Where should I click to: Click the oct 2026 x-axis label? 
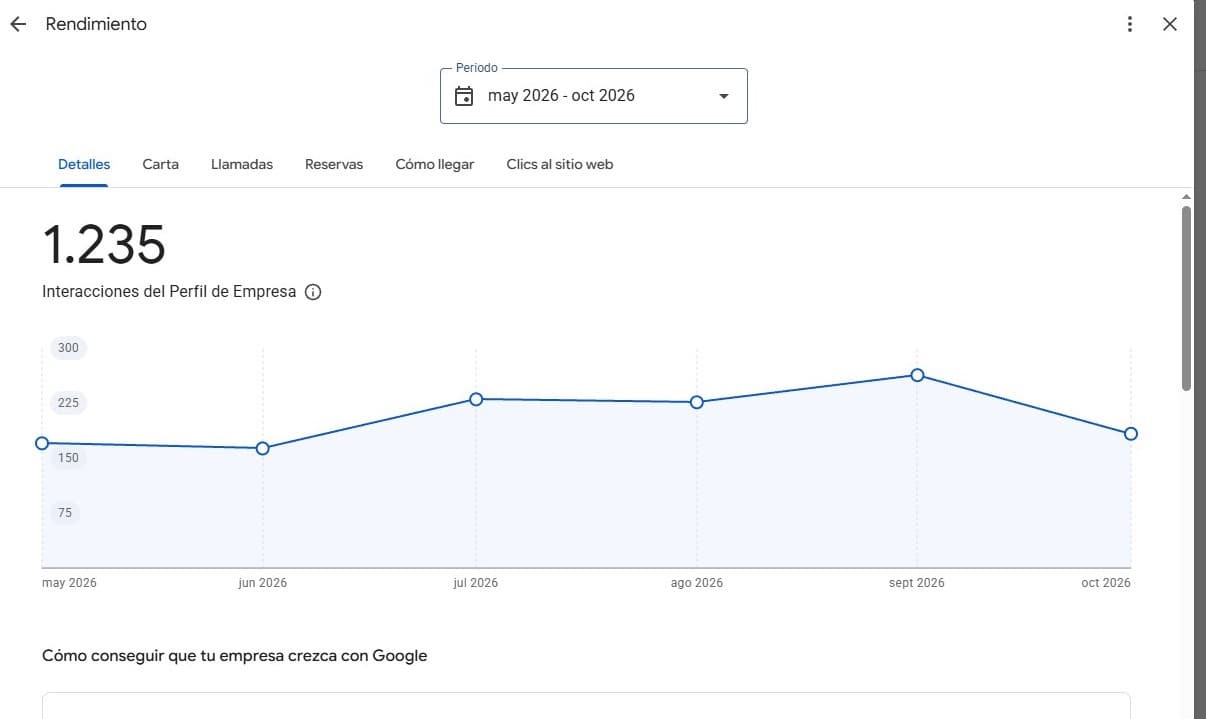pos(1106,583)
